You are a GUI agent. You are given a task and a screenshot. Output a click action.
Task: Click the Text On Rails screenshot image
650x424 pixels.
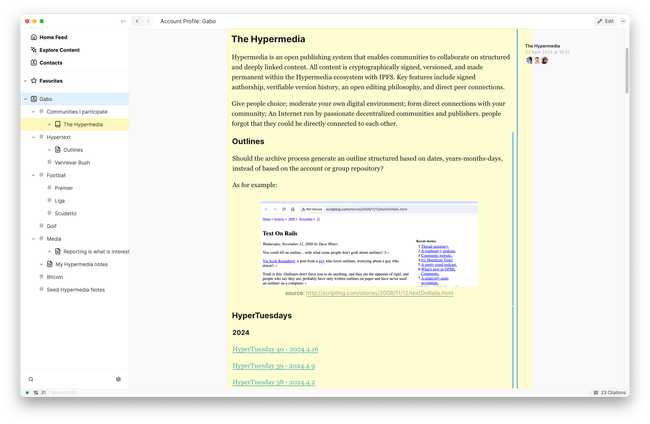tap(369, 244)
